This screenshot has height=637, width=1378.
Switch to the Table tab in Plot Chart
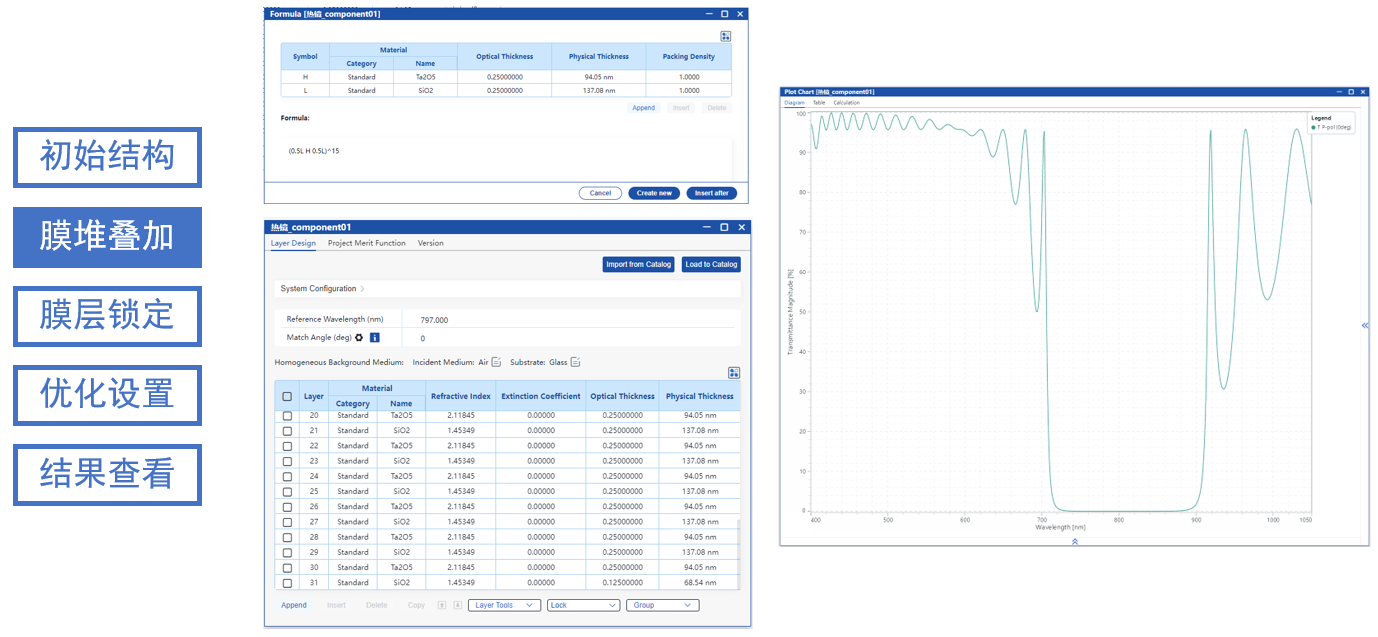819,103
